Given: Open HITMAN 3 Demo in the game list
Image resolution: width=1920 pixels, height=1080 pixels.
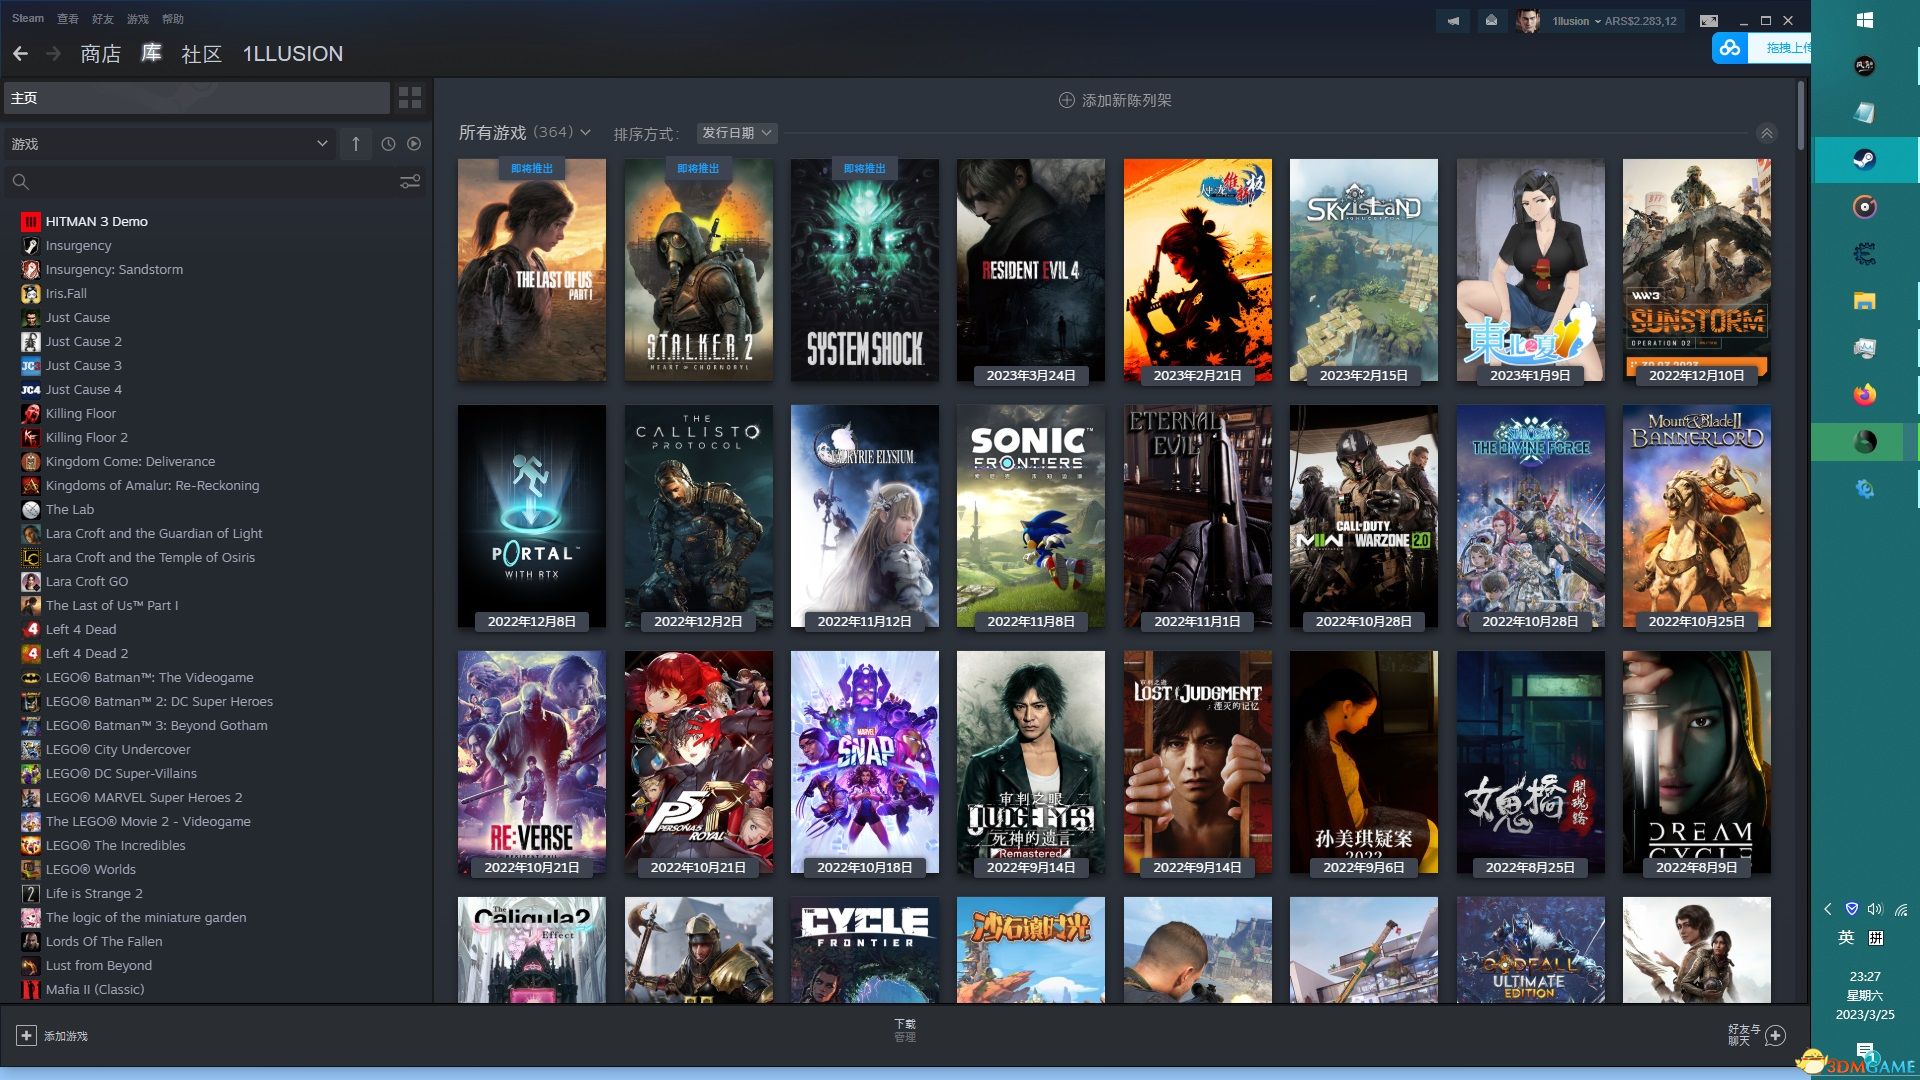Looking at the screenshot, I should pos(96,221).
